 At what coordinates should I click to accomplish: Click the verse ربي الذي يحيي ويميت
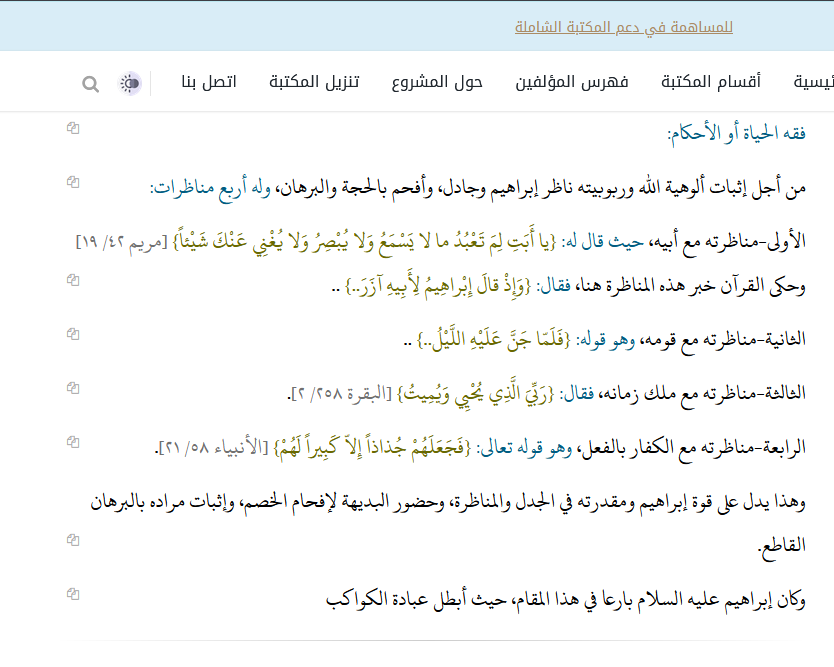(x=476, y=394)
